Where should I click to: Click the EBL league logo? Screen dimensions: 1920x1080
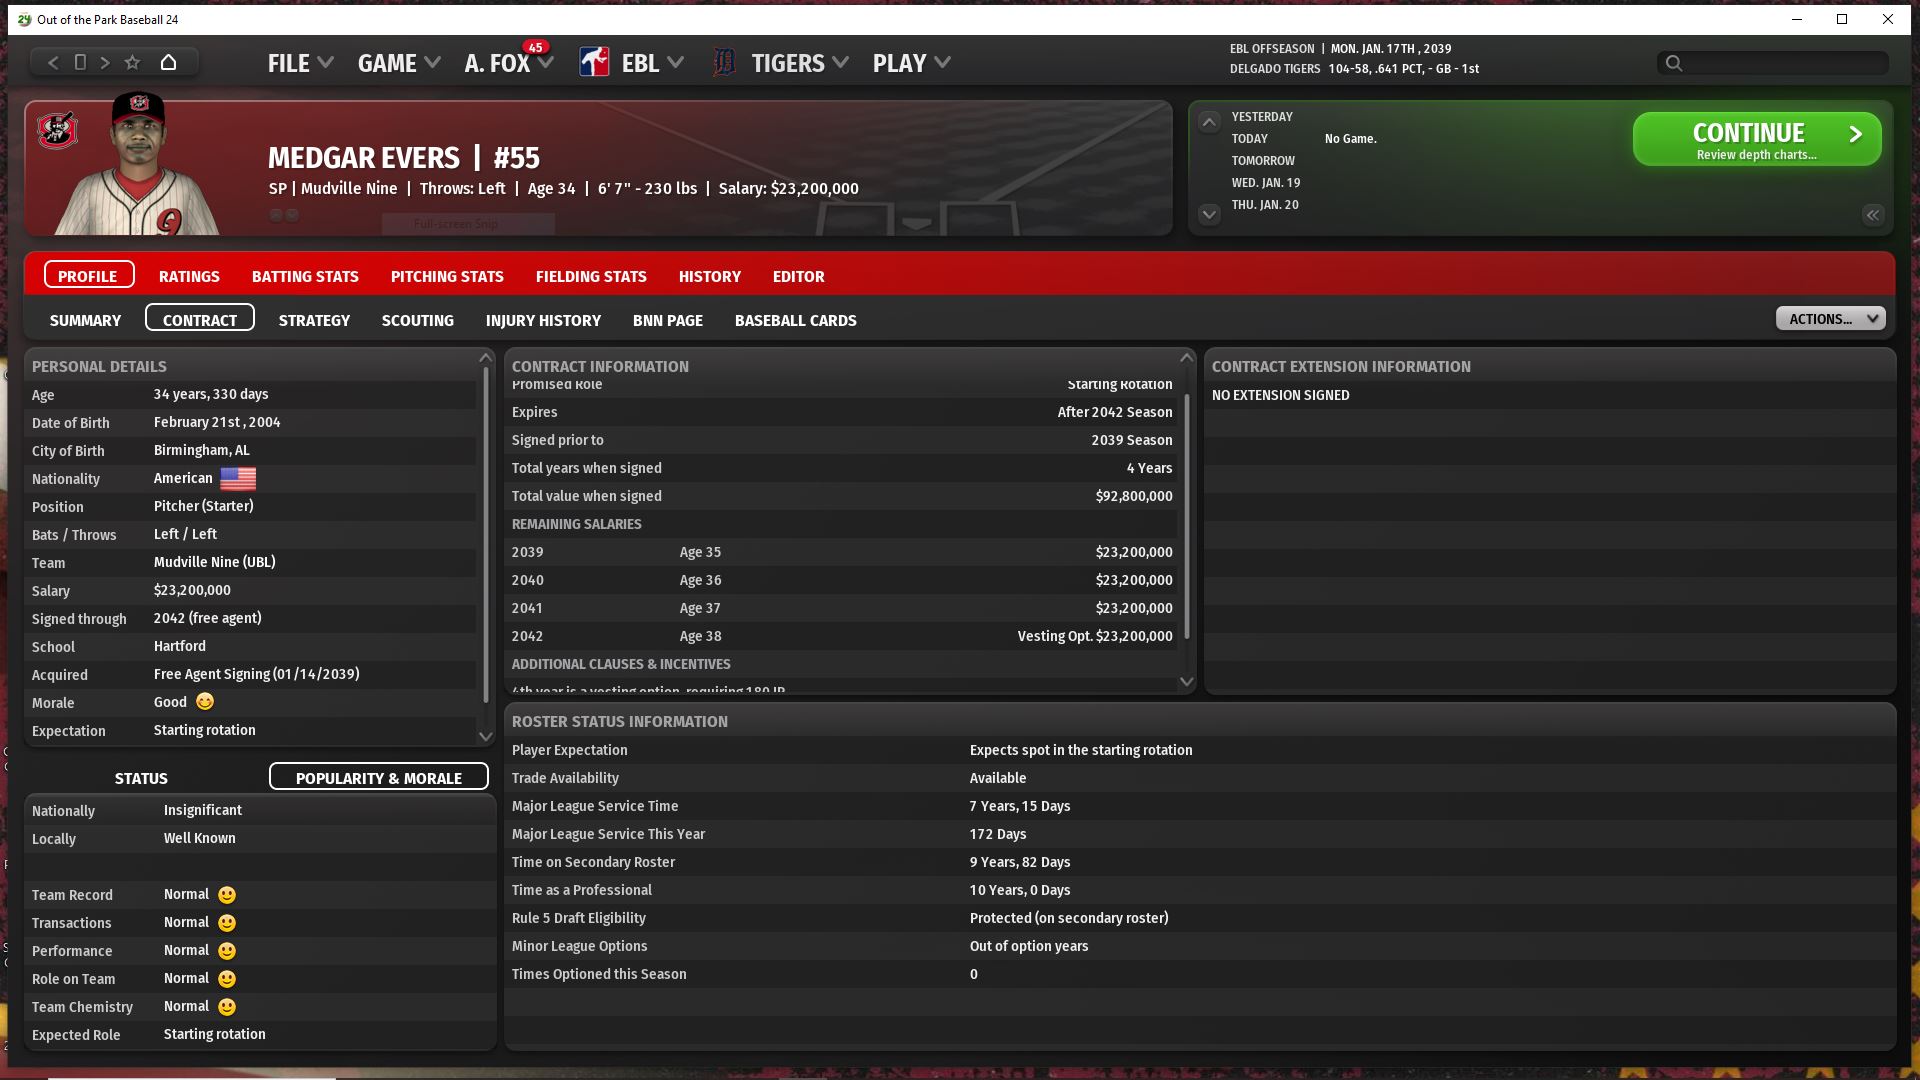(594, 63)
